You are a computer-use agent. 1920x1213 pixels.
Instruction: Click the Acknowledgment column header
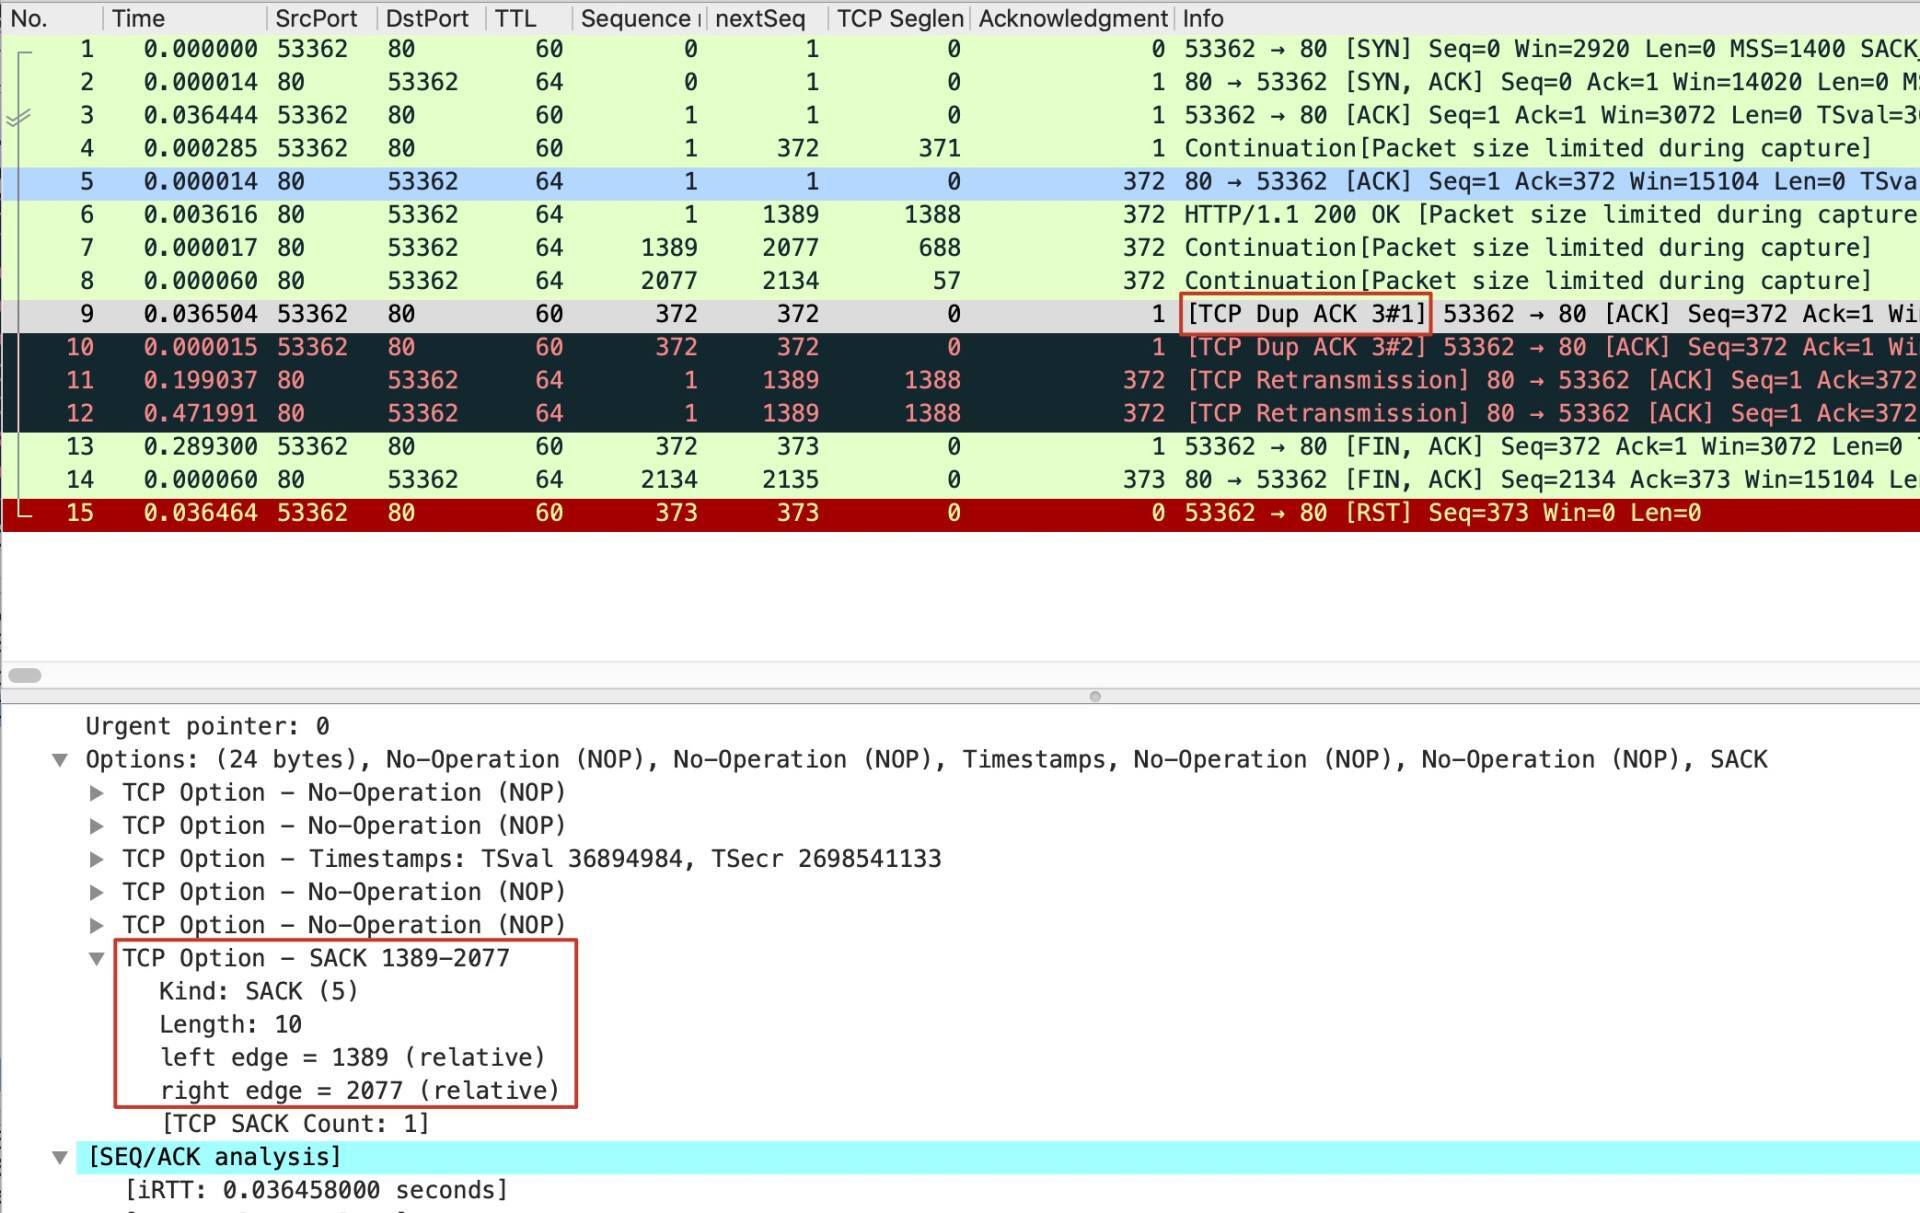1072,18
